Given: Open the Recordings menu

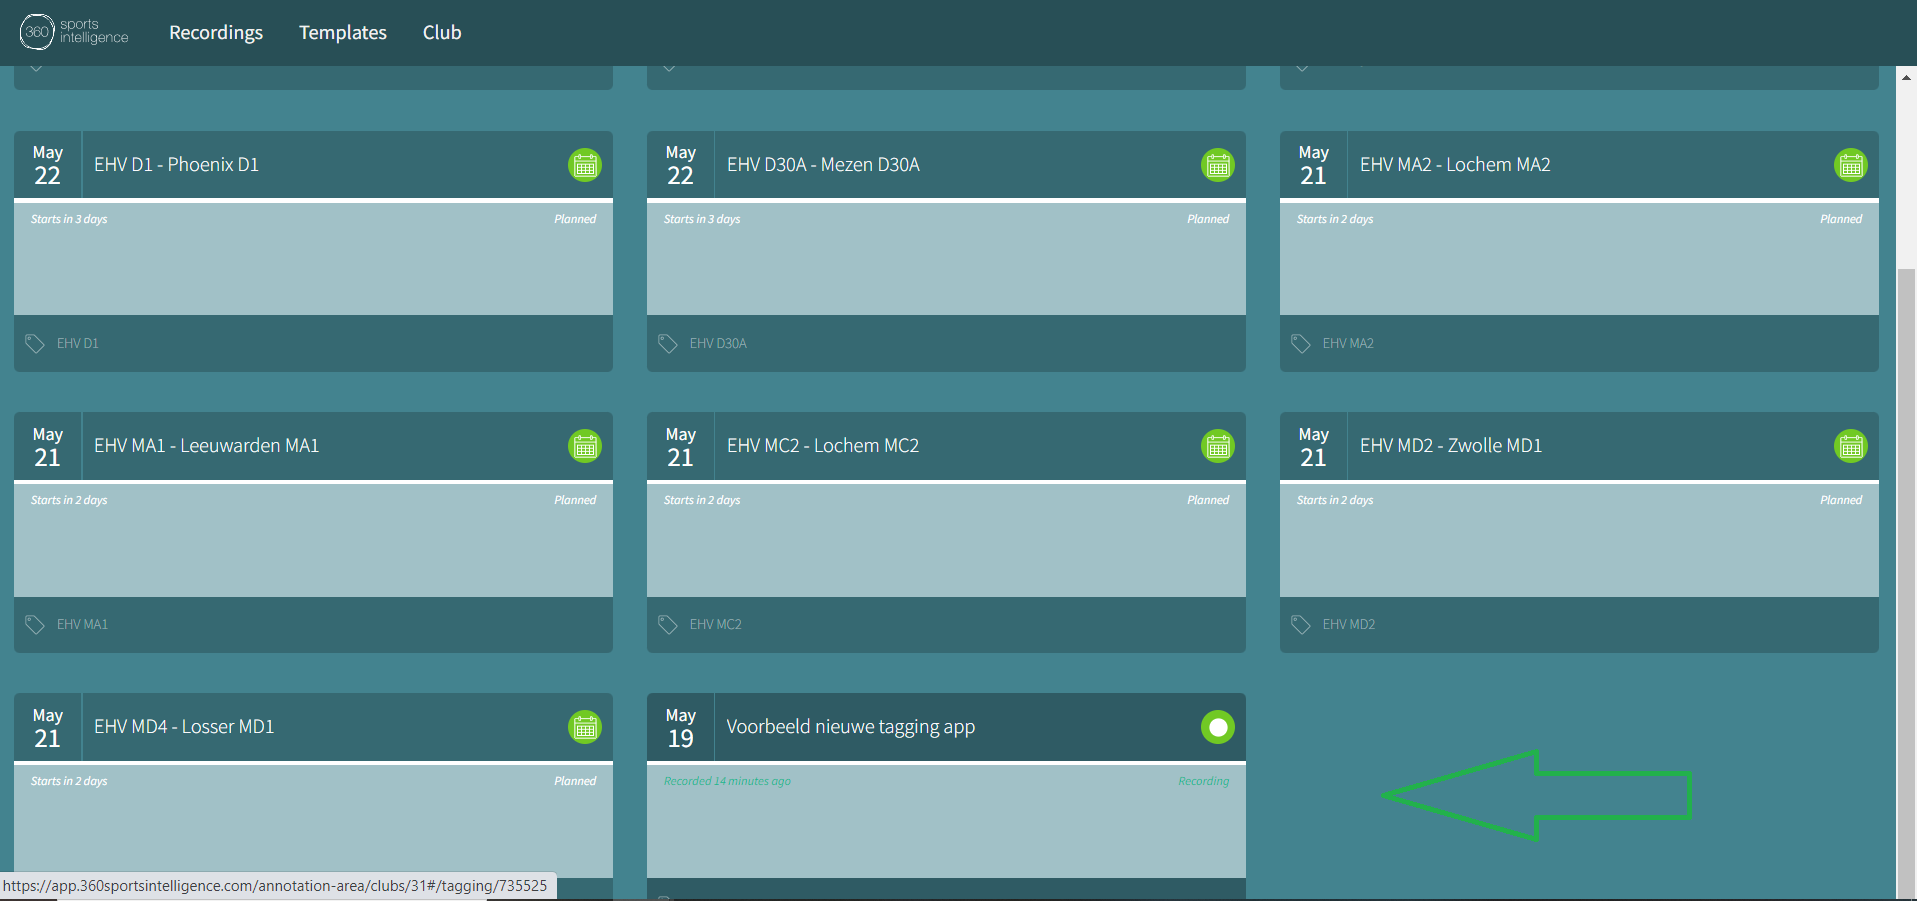Looking at the screenshot, I should click(215, 32).
